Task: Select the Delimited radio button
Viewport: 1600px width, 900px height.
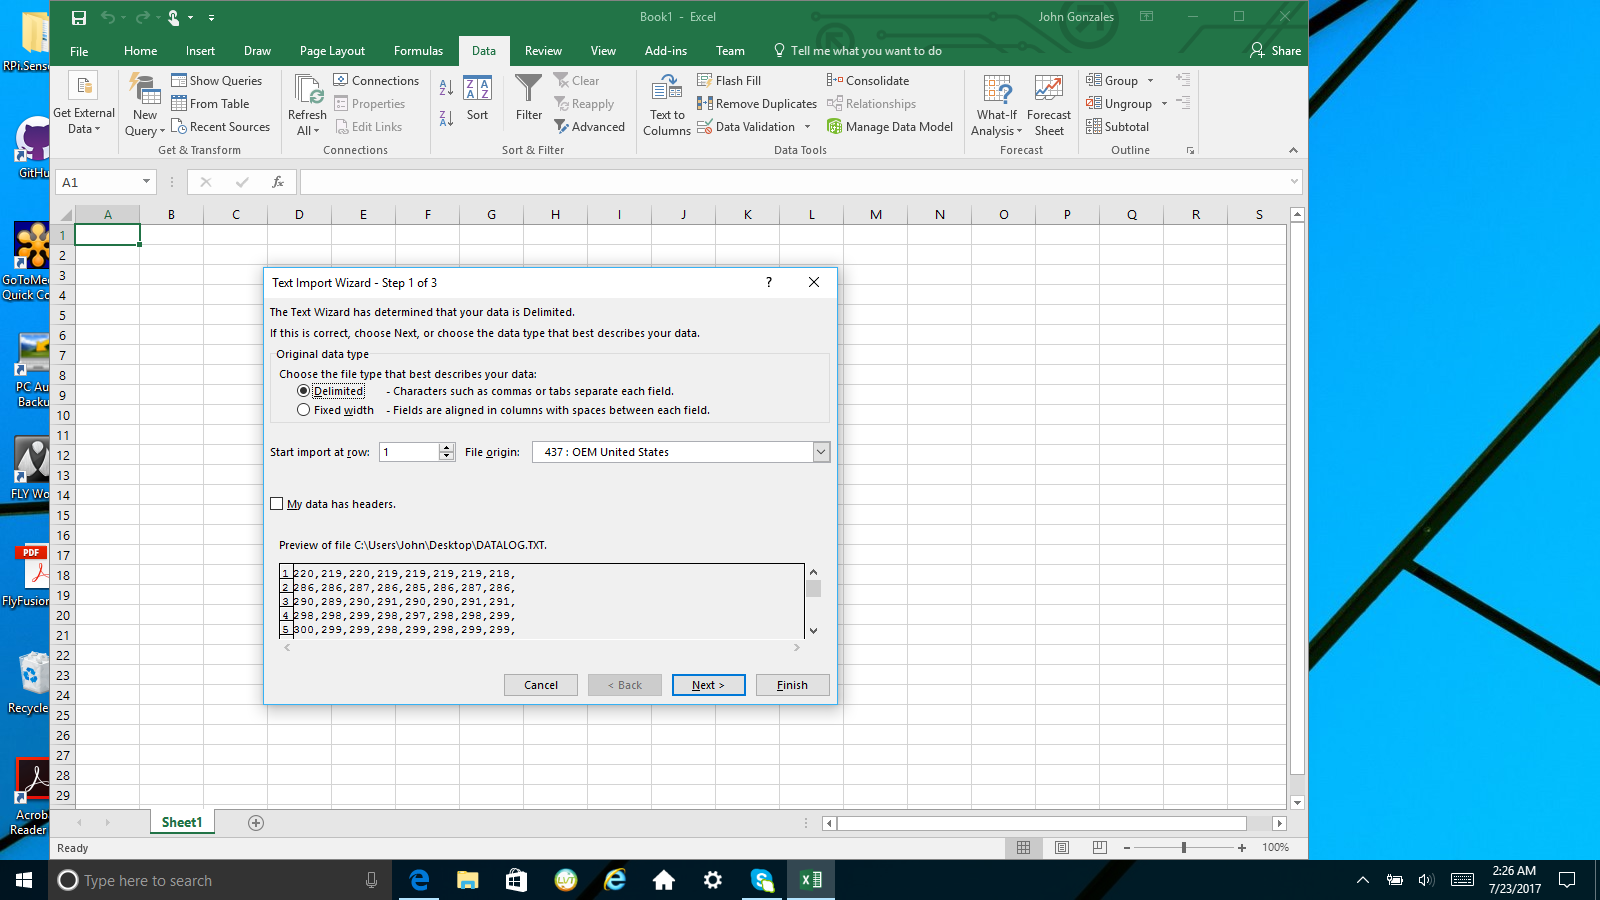Action: (x=304, y=391)
